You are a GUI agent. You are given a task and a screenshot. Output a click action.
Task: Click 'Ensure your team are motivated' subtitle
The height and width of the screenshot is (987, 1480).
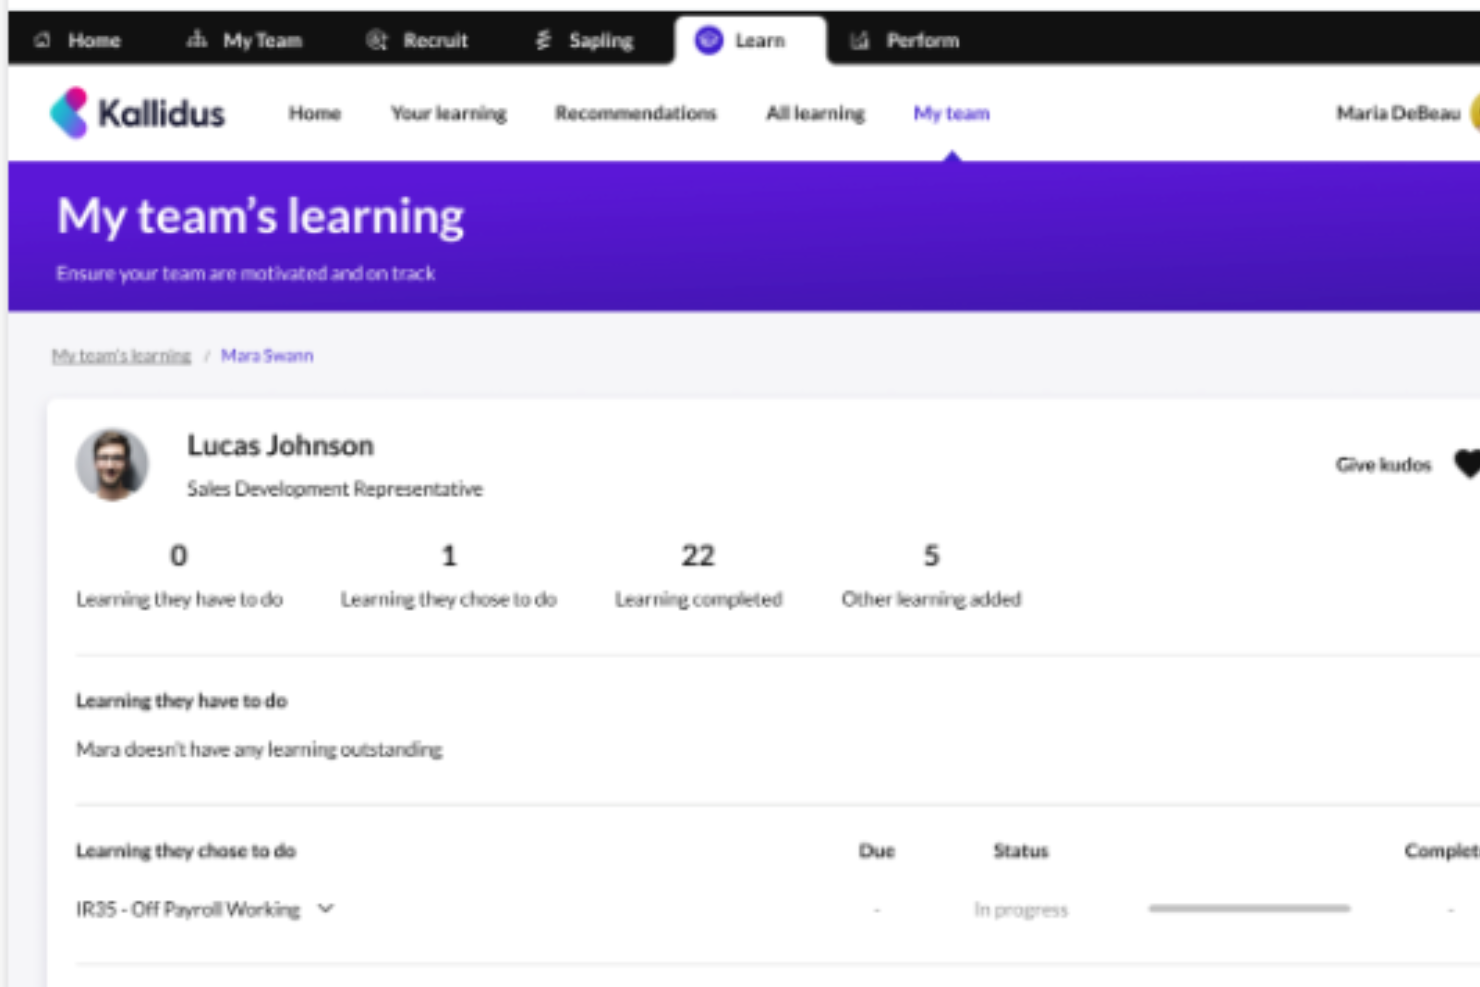(x=245, y=273)
